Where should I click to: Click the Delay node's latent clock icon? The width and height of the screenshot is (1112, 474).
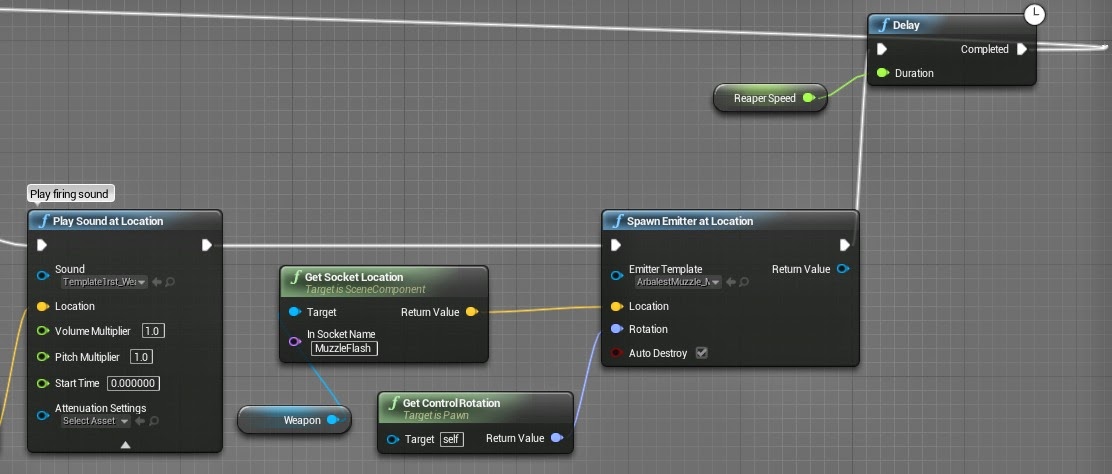point(1035,13)
